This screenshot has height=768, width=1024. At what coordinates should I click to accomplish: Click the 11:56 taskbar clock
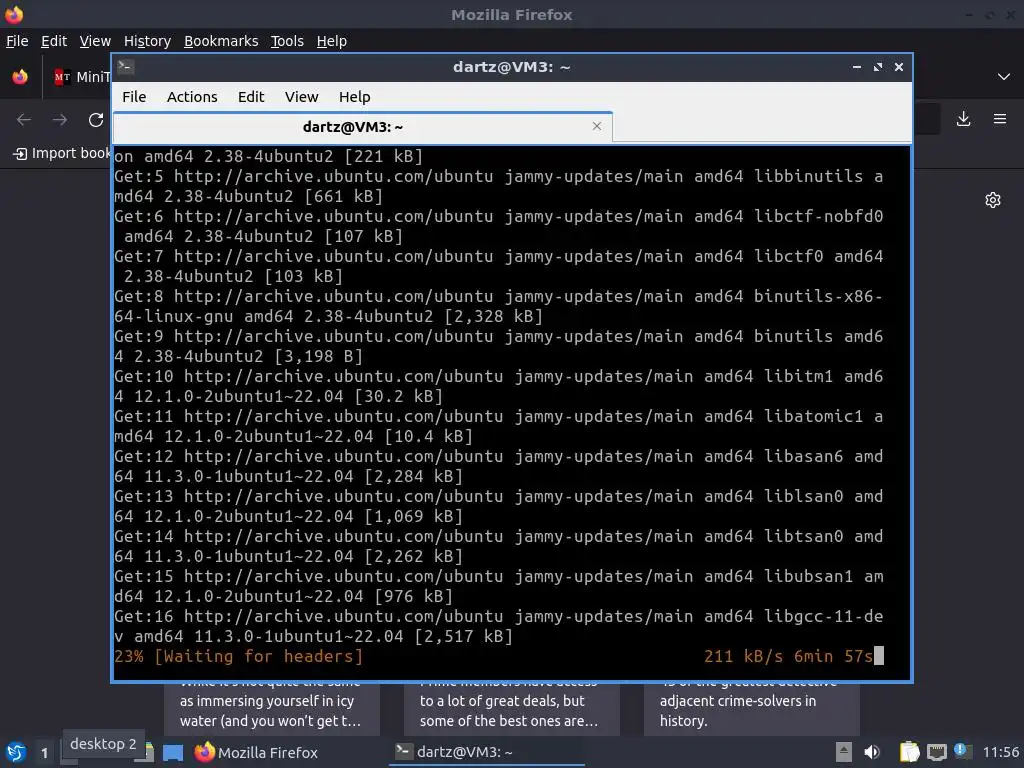tap(1000, 752)
